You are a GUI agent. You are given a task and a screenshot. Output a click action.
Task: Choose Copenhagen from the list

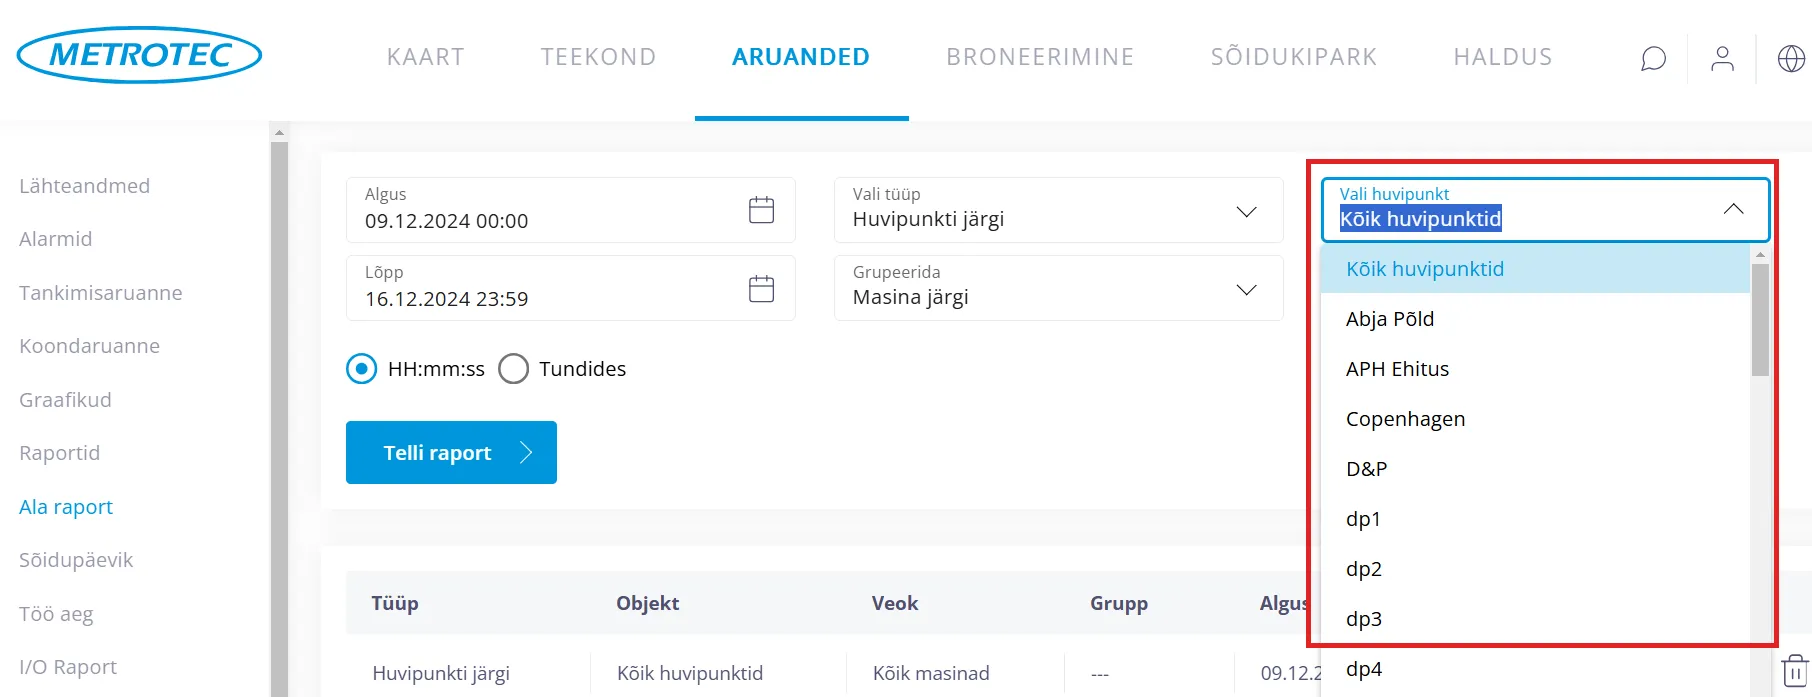click(1405, 419)
